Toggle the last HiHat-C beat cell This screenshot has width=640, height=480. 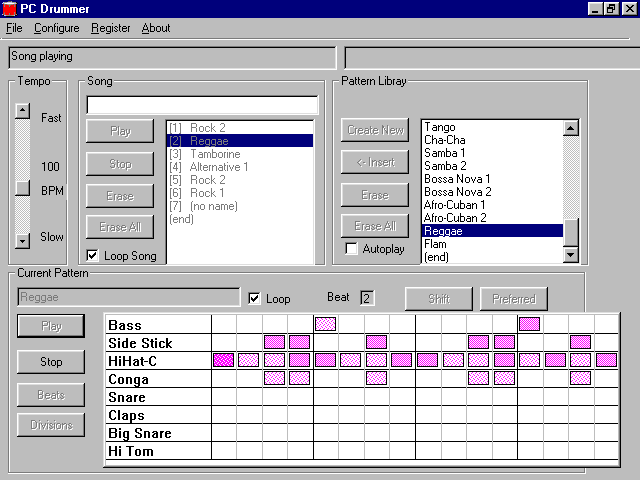(606, 360)
